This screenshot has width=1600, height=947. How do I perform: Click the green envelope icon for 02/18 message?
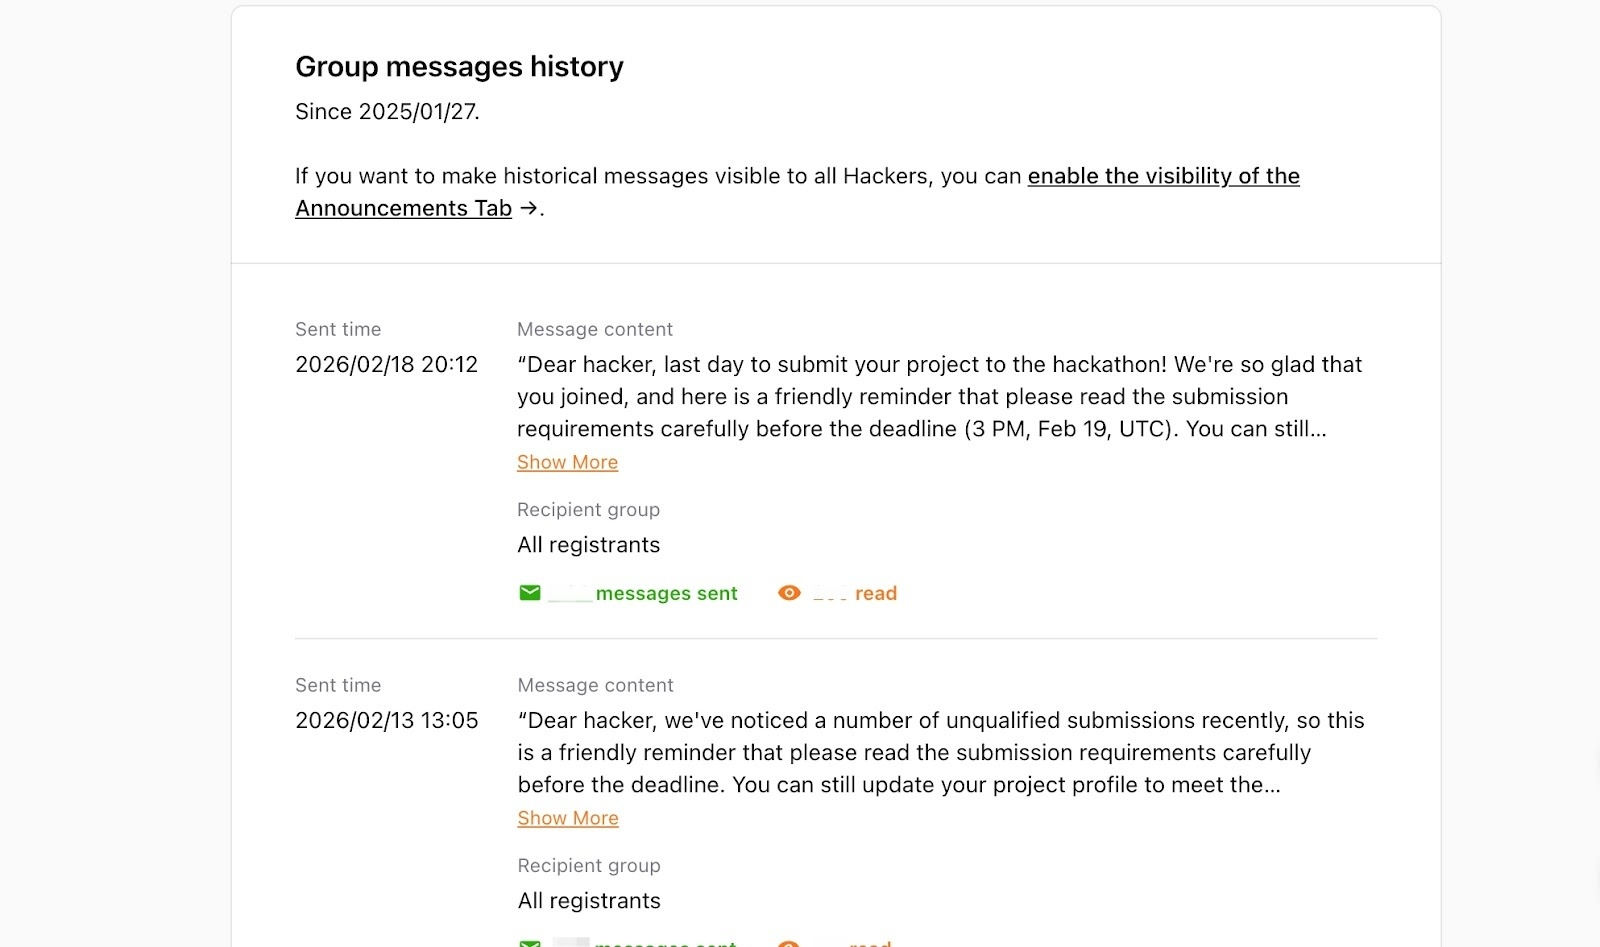(530, 593)
